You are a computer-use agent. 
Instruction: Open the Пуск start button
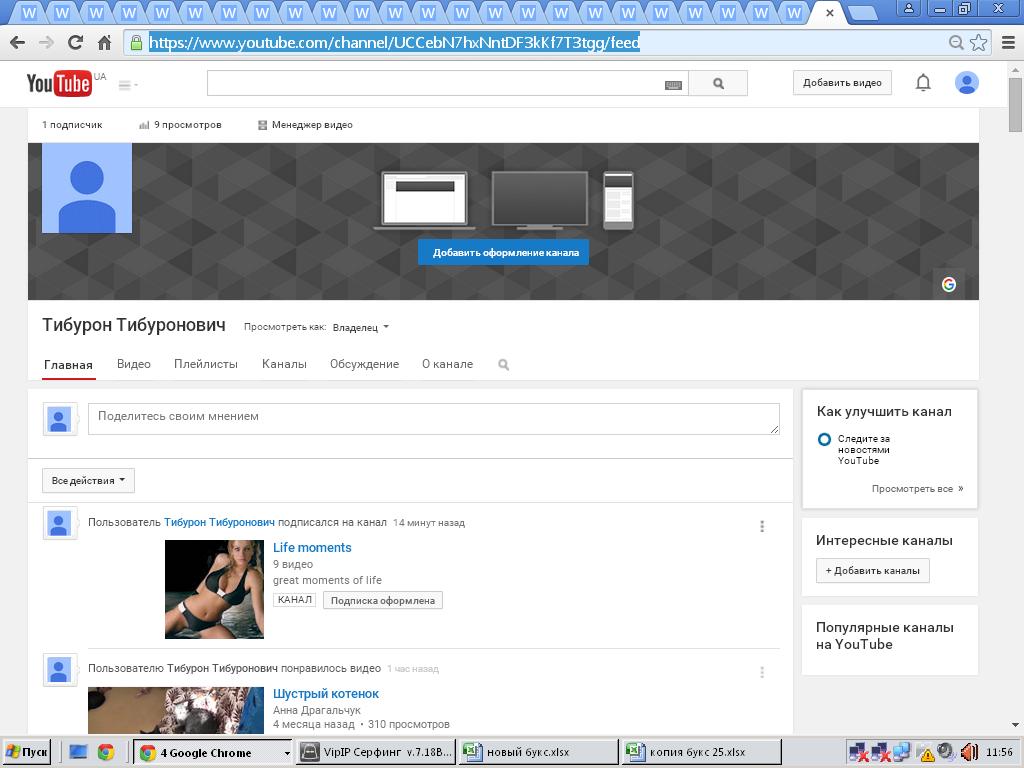[27, 752]
